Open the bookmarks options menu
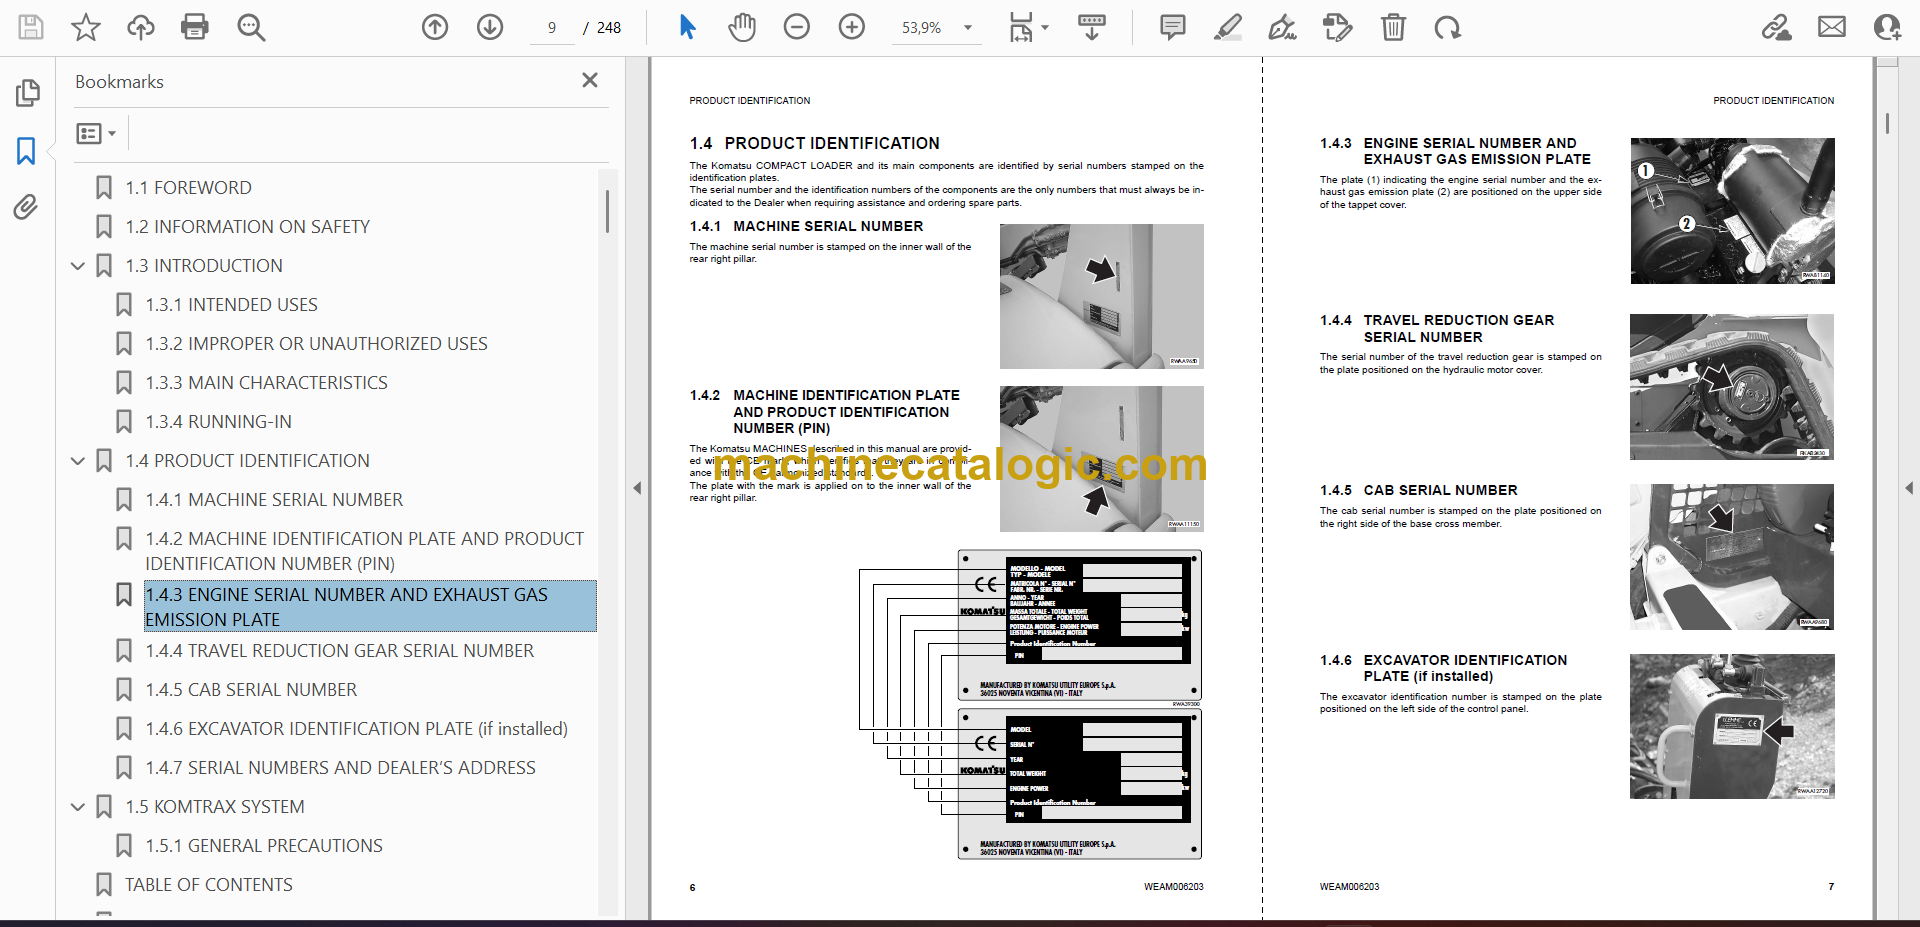Viewport: 1920px width, 927px height. click(x=96, y=133)
